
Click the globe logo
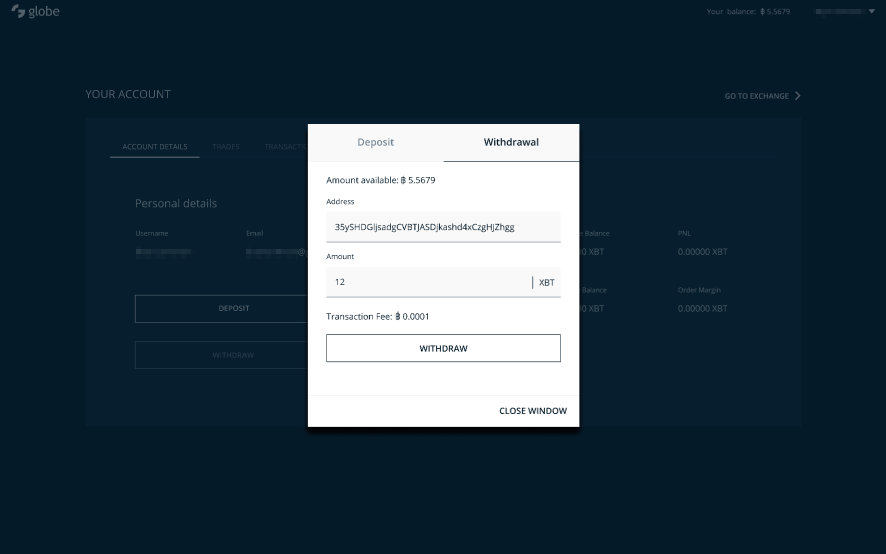pos(36,11)
